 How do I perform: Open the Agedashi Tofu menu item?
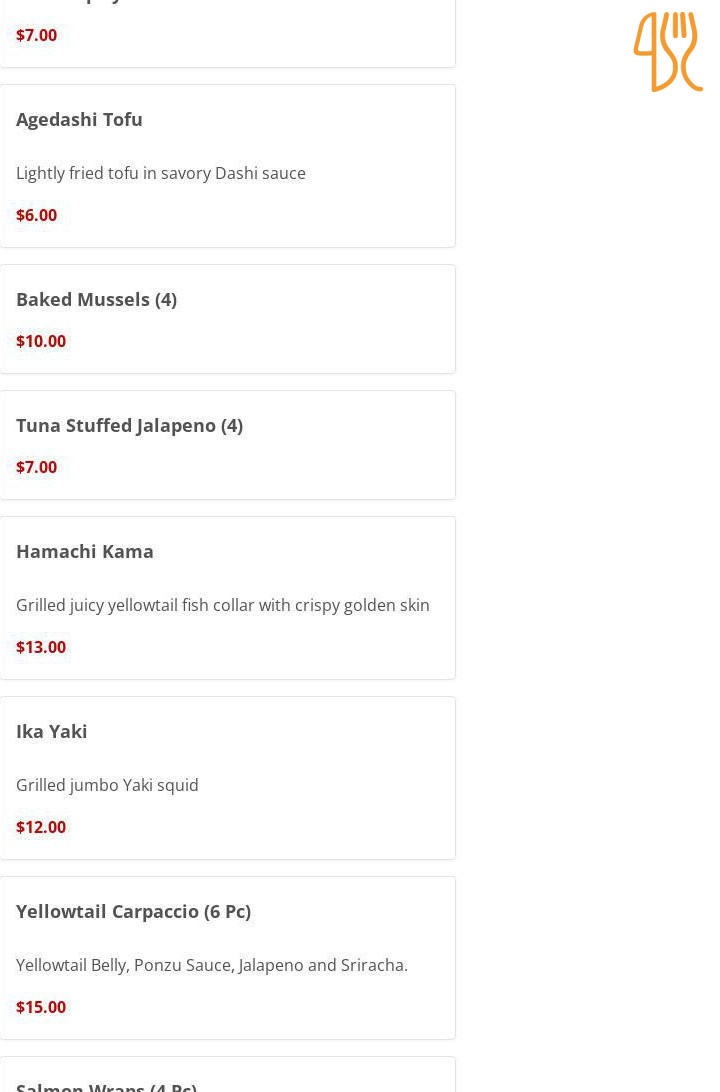coord(80,120)
